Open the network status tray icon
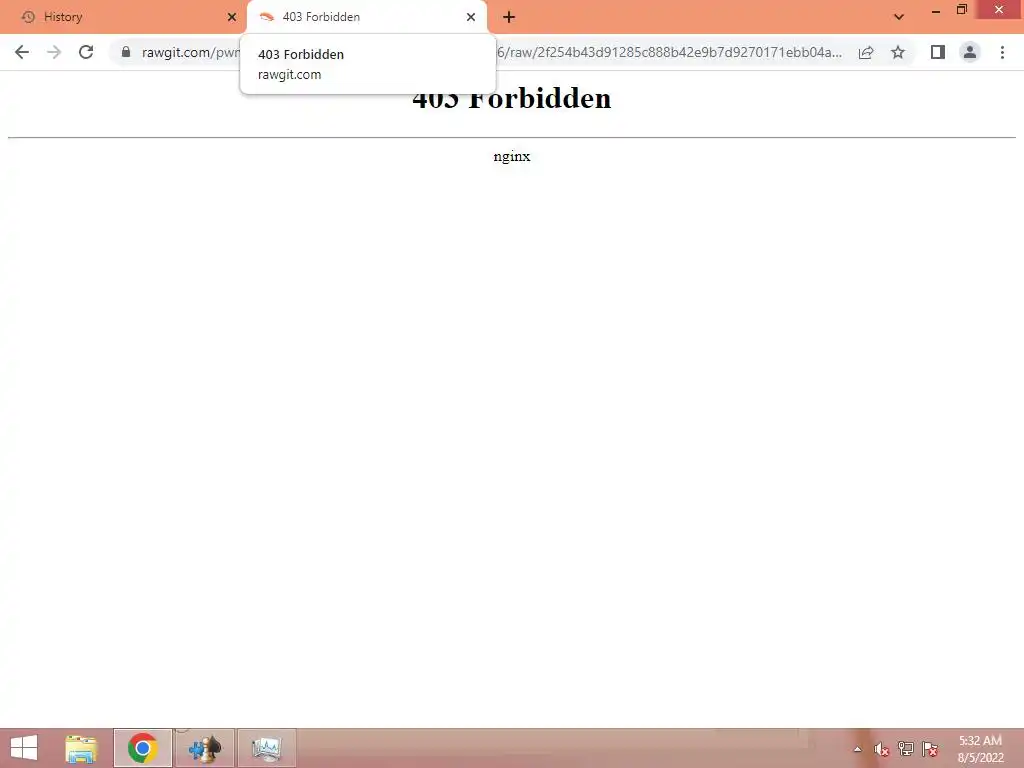This screenshot has height=768, width=1024. (906, 749)
